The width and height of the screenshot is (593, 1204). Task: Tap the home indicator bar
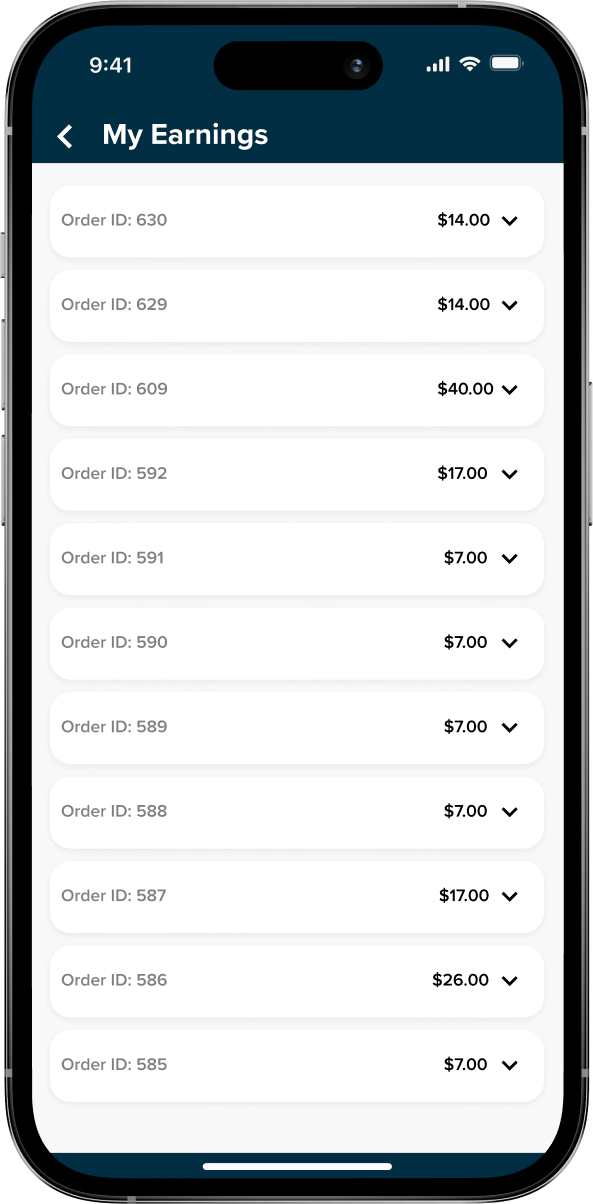point(297,1166)
